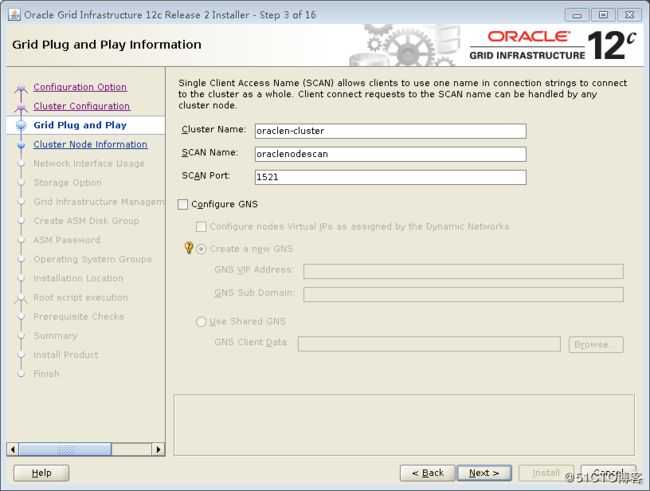Screen dimensions: 650x491
Task: Select Use Shared GNS radio button
Action: (x=201, y=322)
